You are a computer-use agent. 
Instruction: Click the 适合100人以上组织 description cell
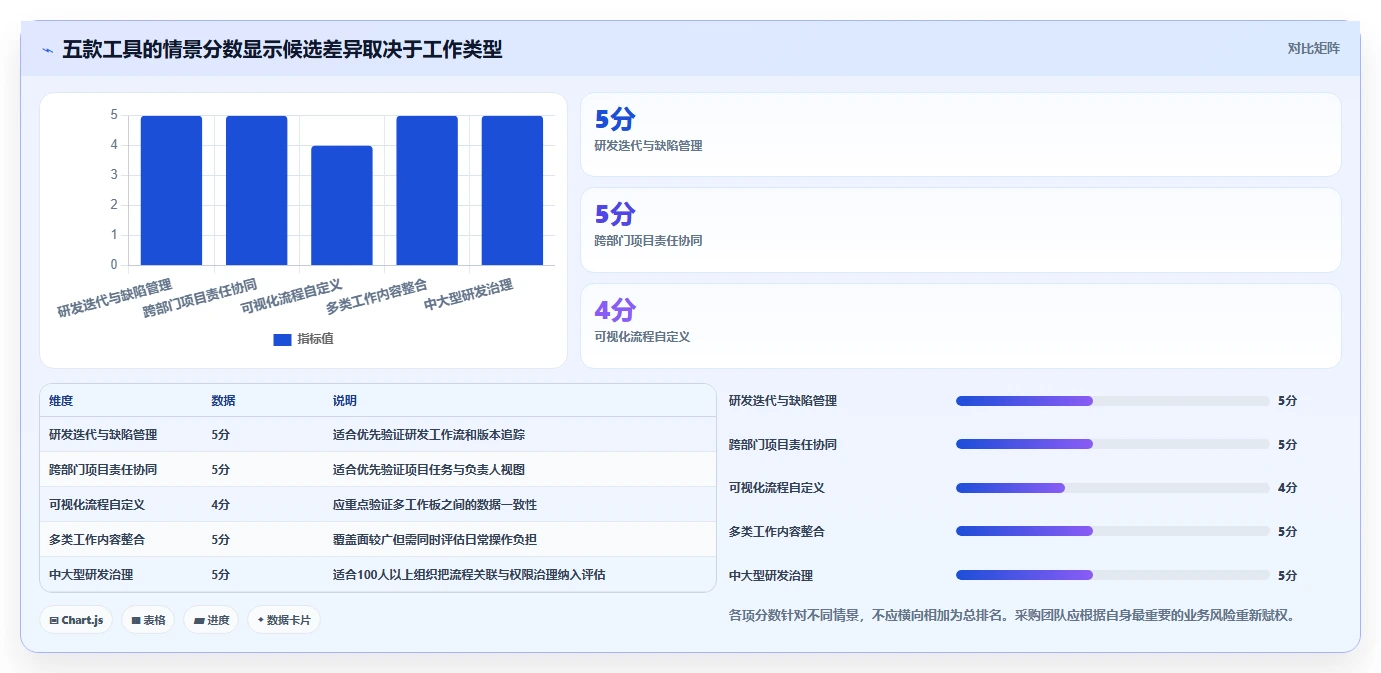pyautogui.click(x=469, y=575)
